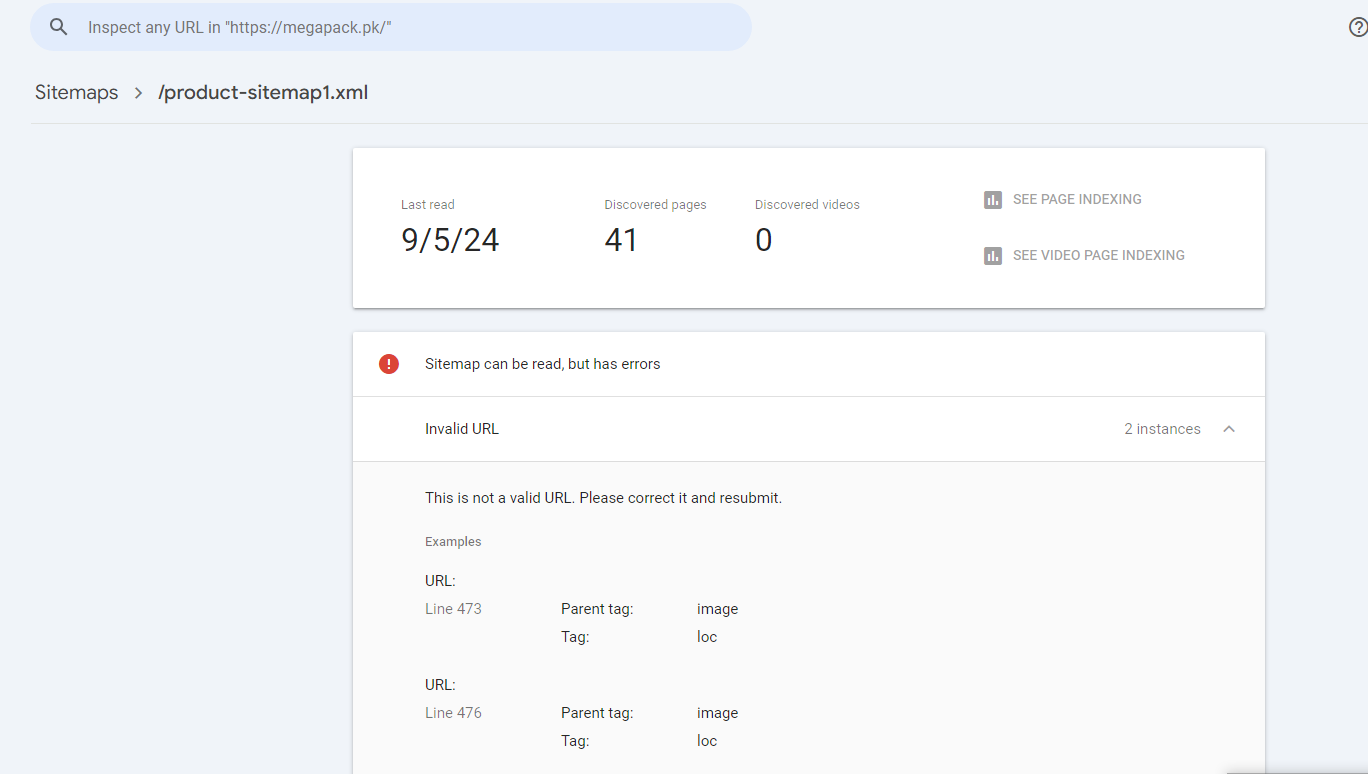Click the Discovered pages value 41
Viewport: 1368px width, 774px height.
[x=621, y=240]
